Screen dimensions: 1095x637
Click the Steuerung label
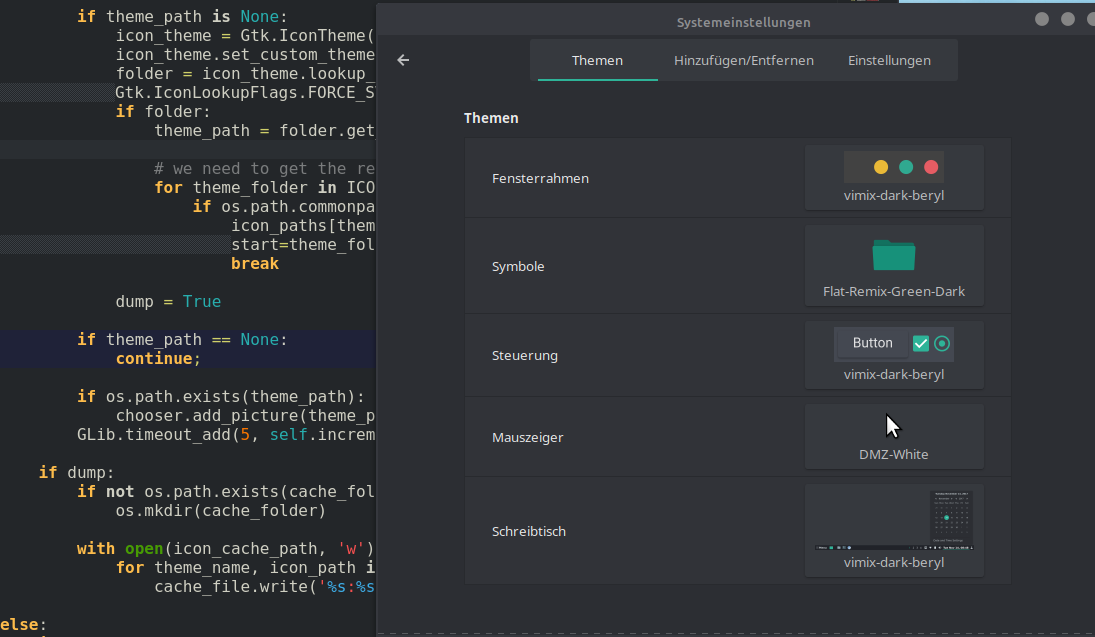[x=524, y=356]
